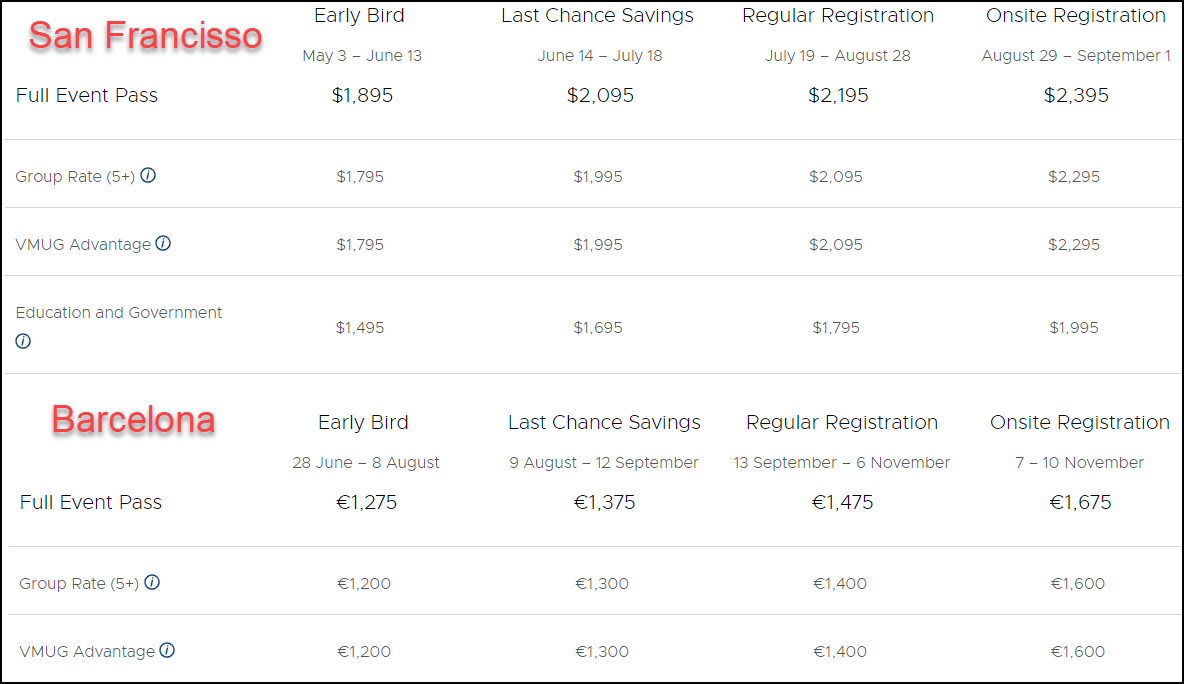Select the $1,895 Early Bird Full Event Pass
Screen dimensions: 1184x684
point(362,95)
